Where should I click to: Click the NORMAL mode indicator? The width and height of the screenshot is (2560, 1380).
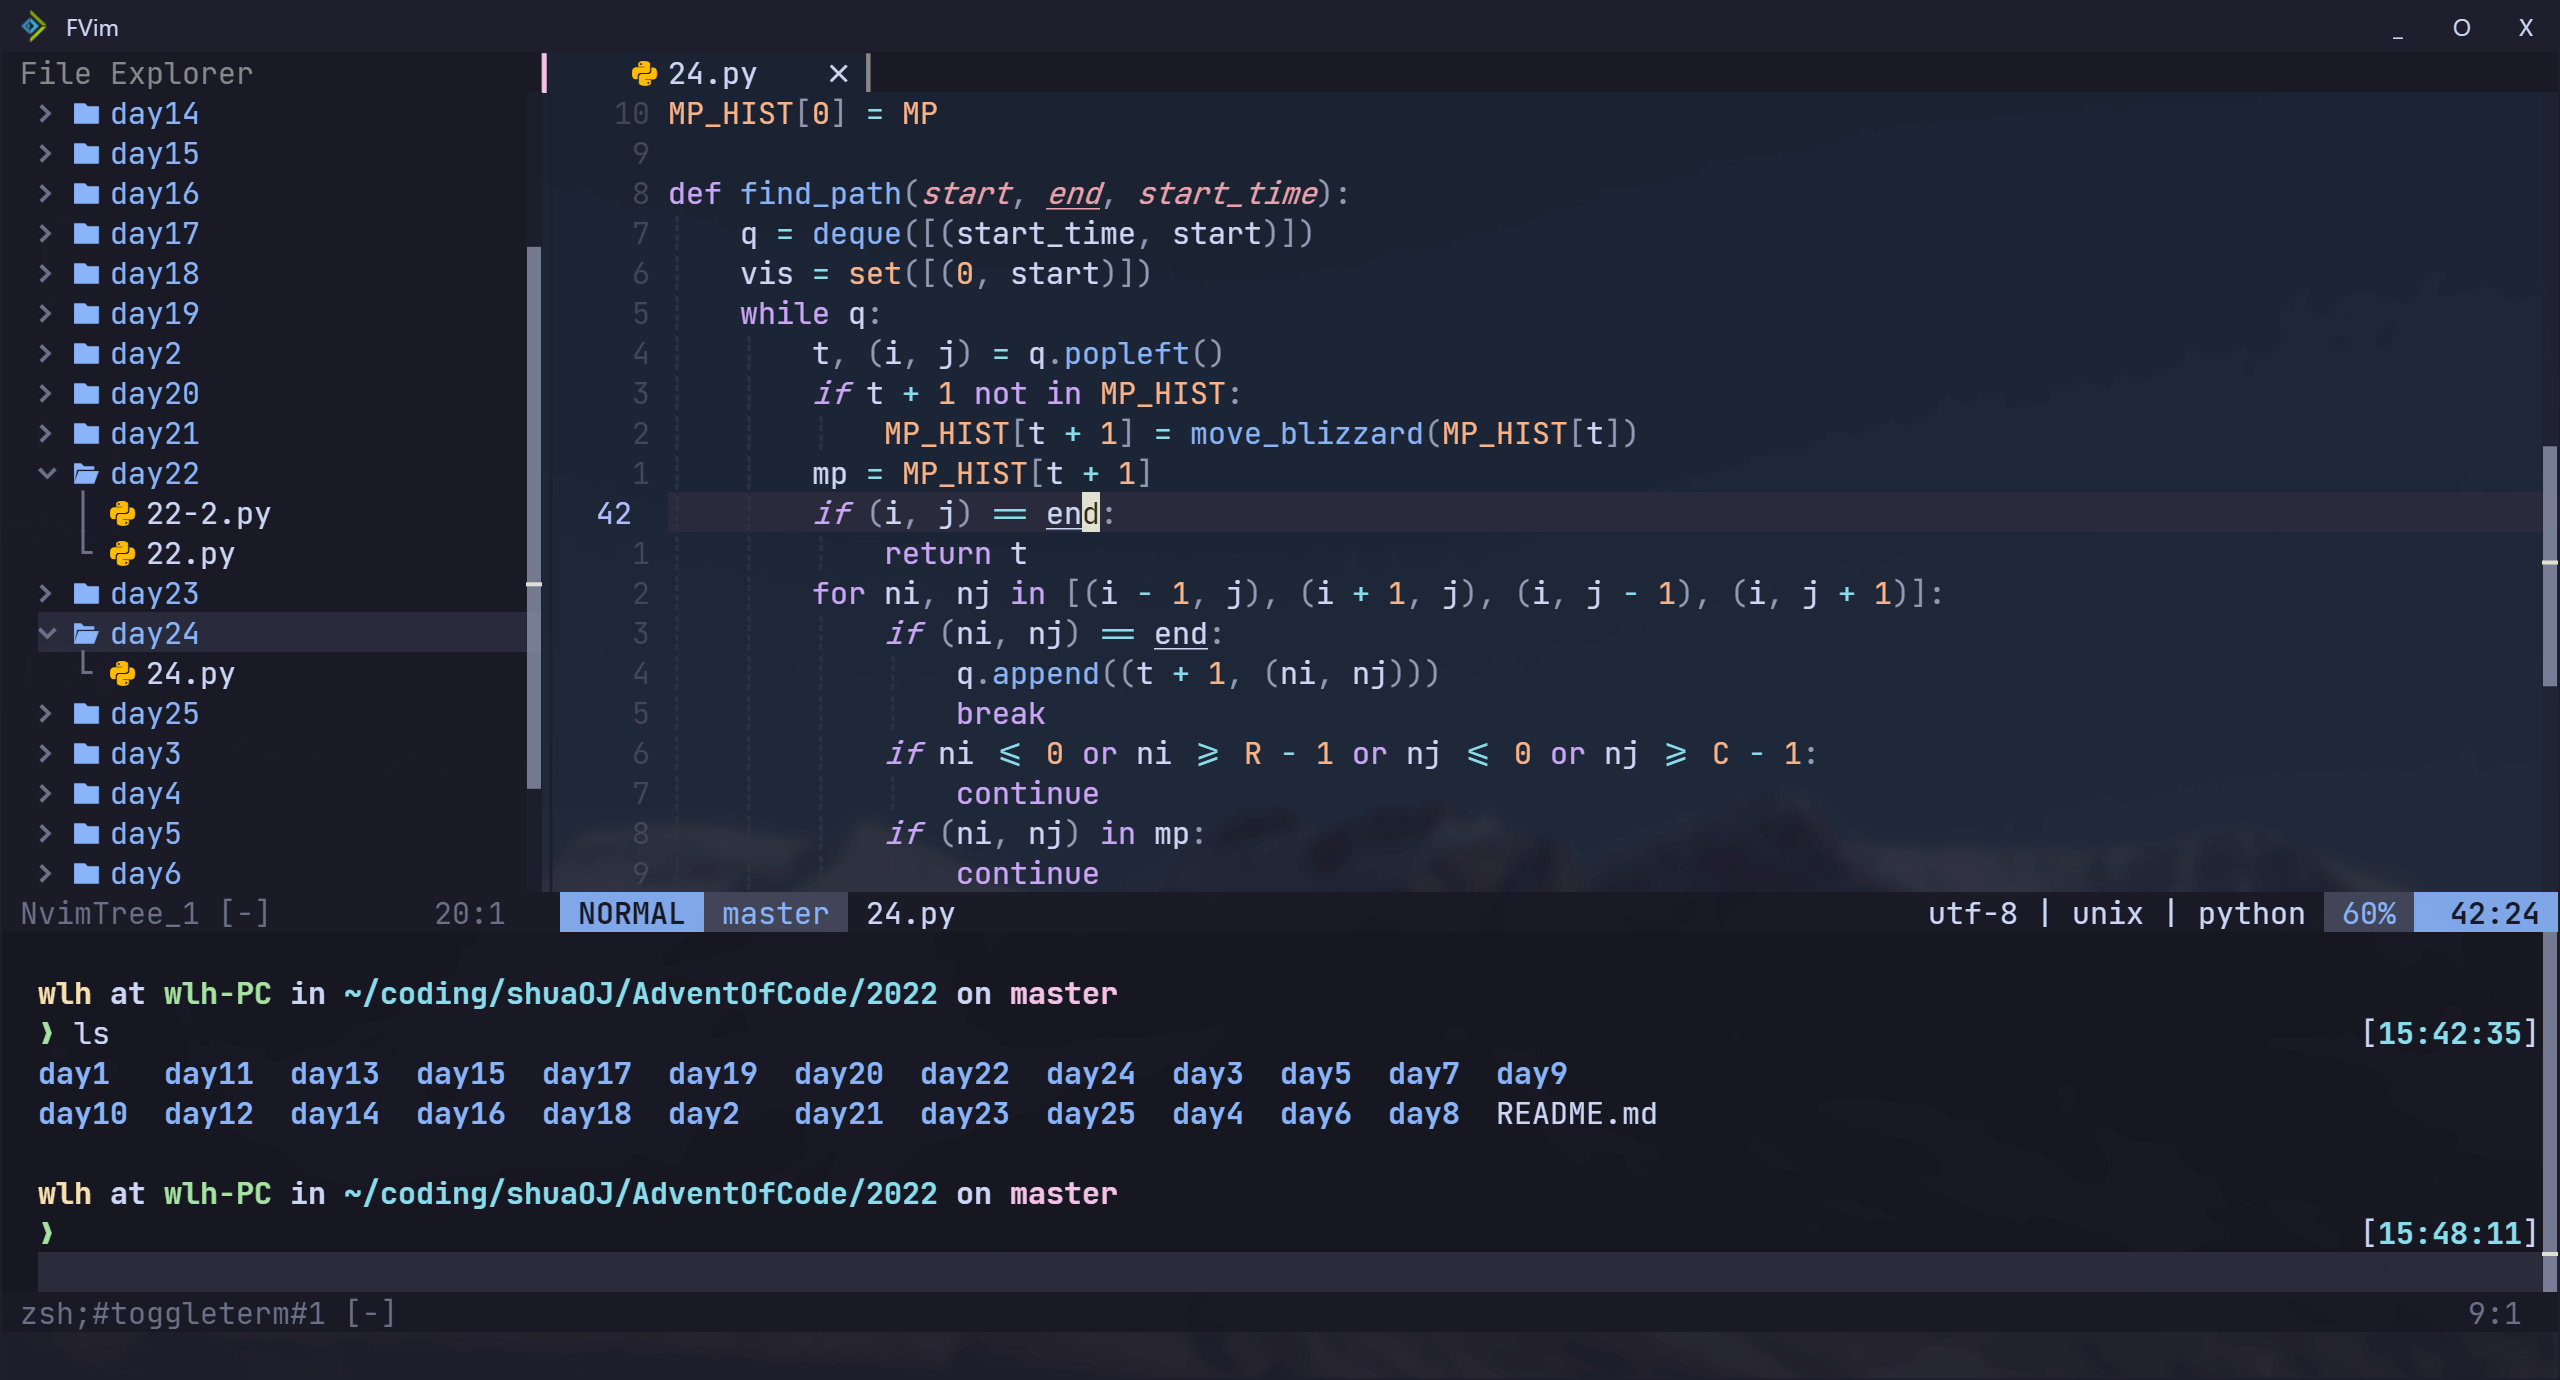pos(631,913)
